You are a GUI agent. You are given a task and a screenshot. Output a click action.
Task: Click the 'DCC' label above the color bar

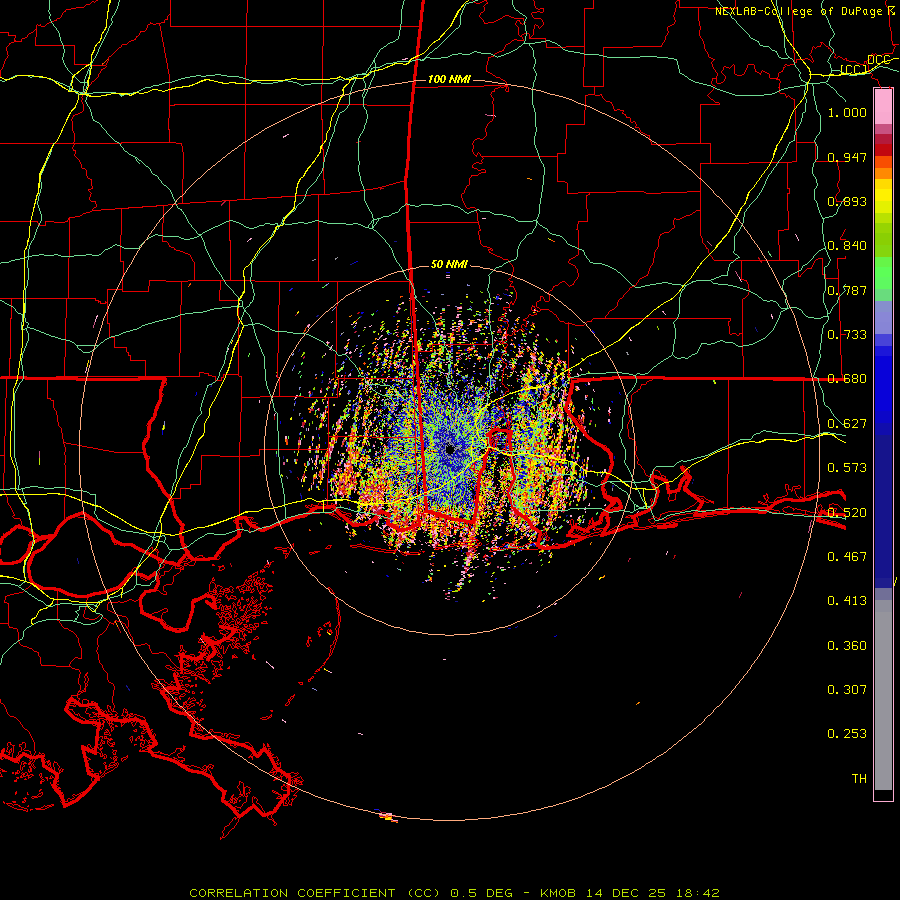(878, 60)
